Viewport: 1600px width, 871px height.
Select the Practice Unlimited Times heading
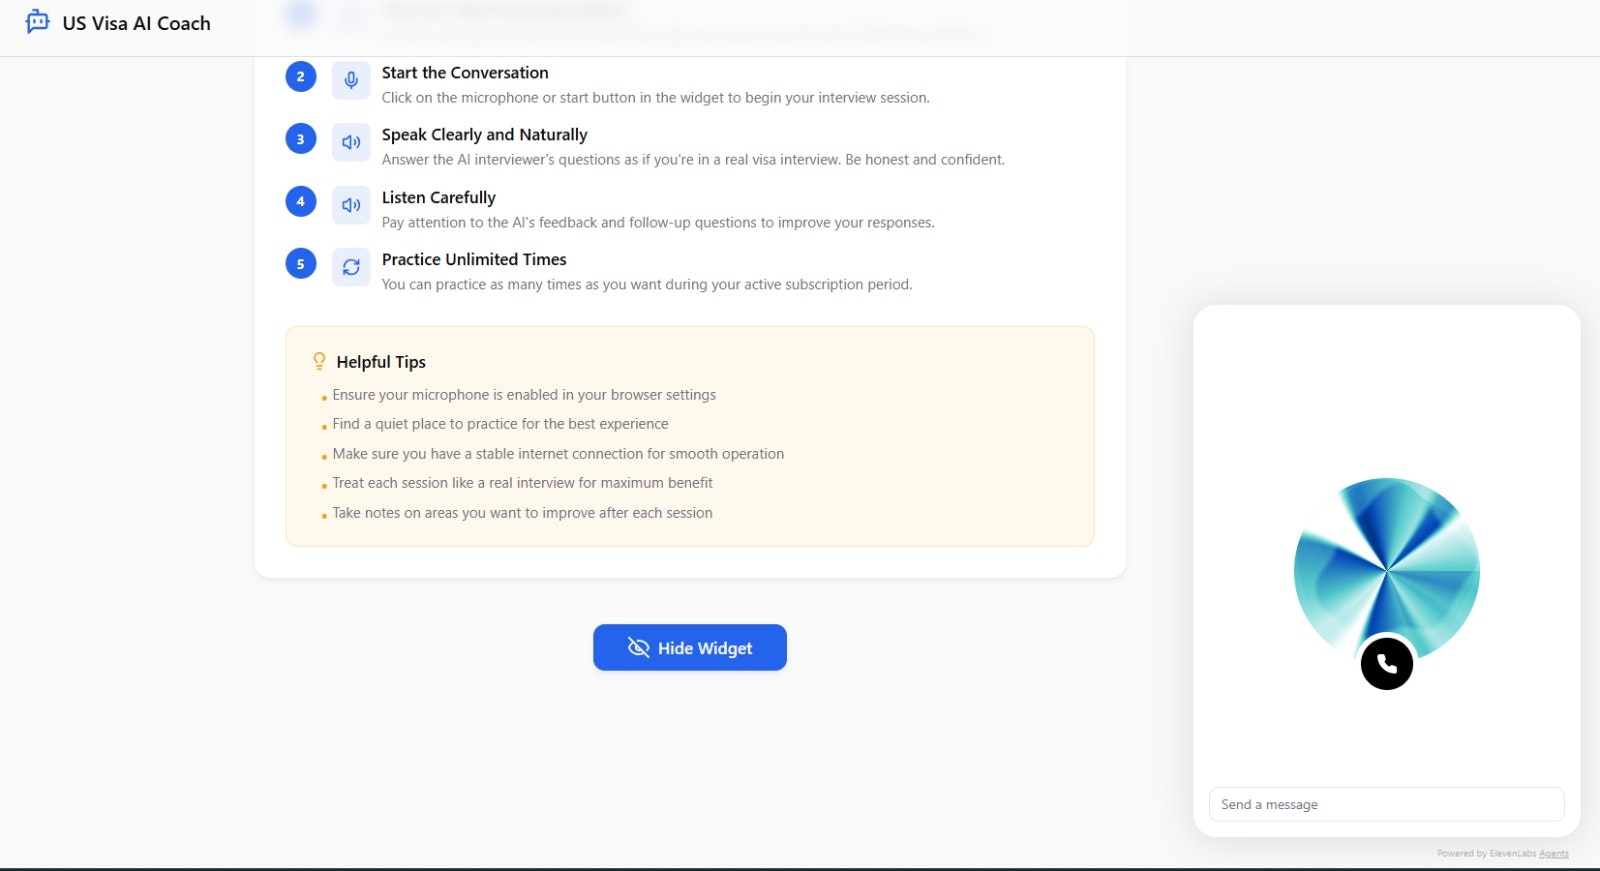pos(474,260)
